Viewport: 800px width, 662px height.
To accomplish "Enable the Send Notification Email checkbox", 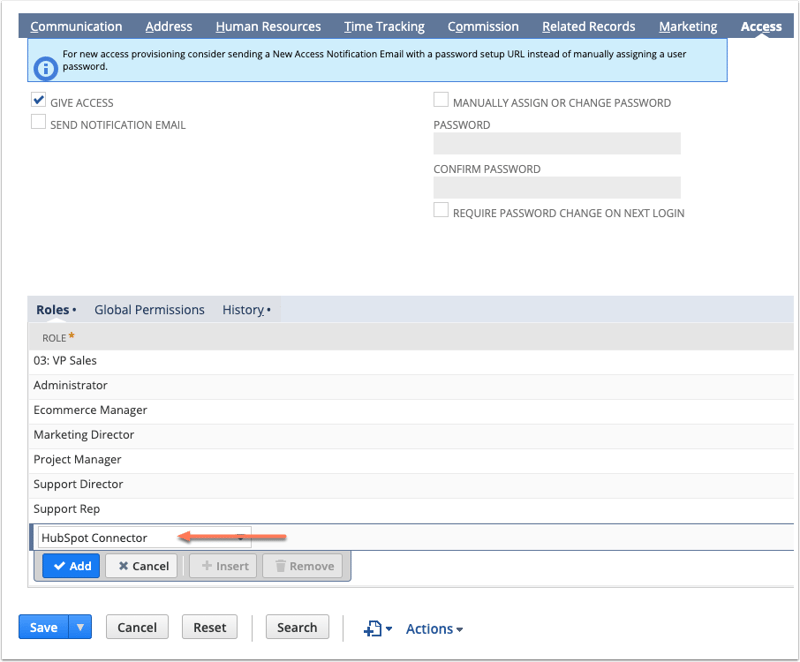I will [39, 123].
